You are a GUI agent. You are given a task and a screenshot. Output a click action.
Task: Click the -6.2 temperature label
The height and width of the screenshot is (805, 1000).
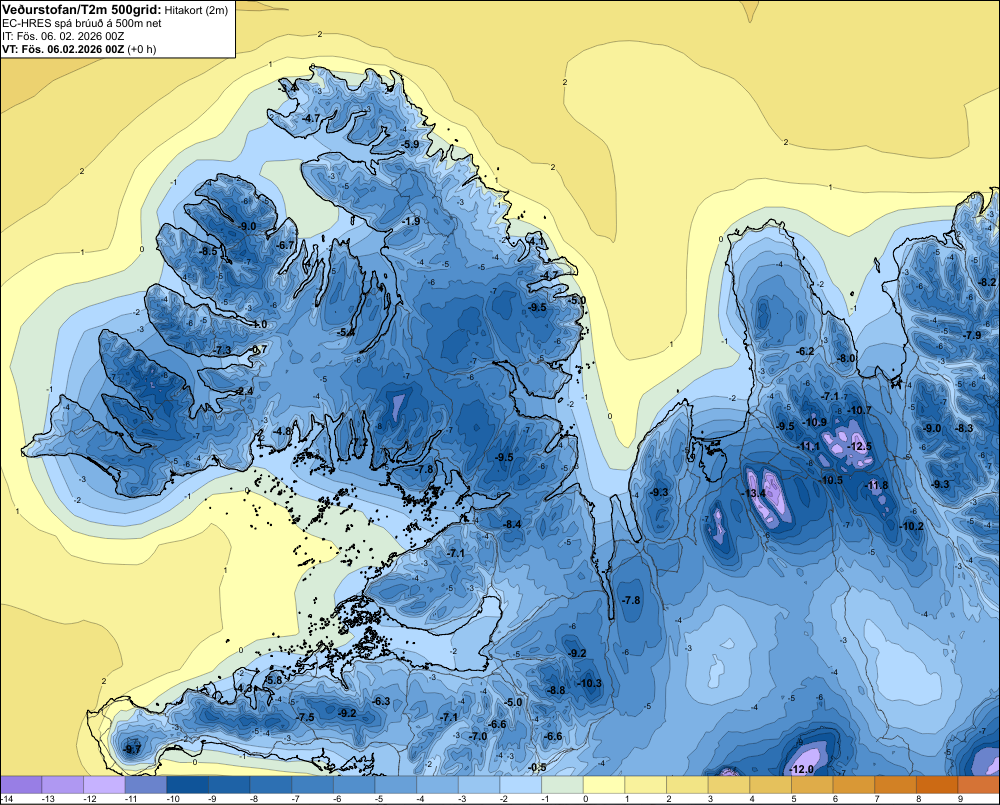(x=805, y=351)
